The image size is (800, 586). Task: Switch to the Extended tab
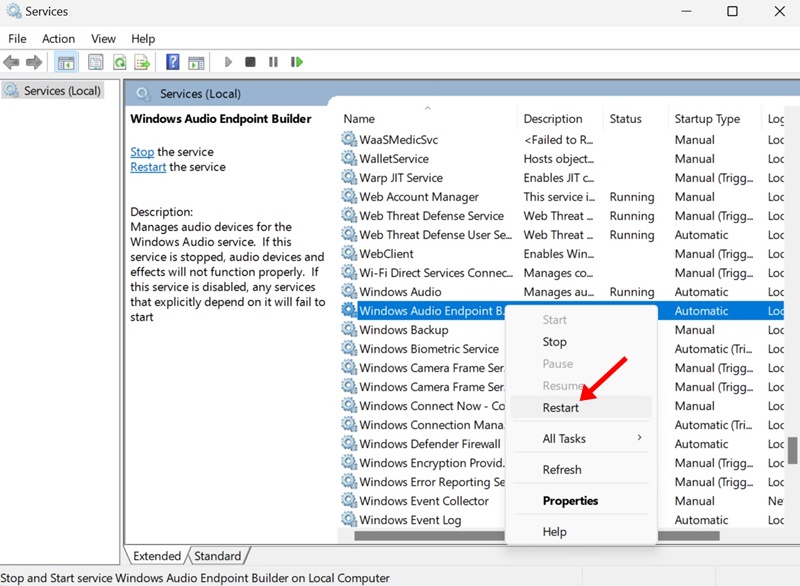pos(157,556)
